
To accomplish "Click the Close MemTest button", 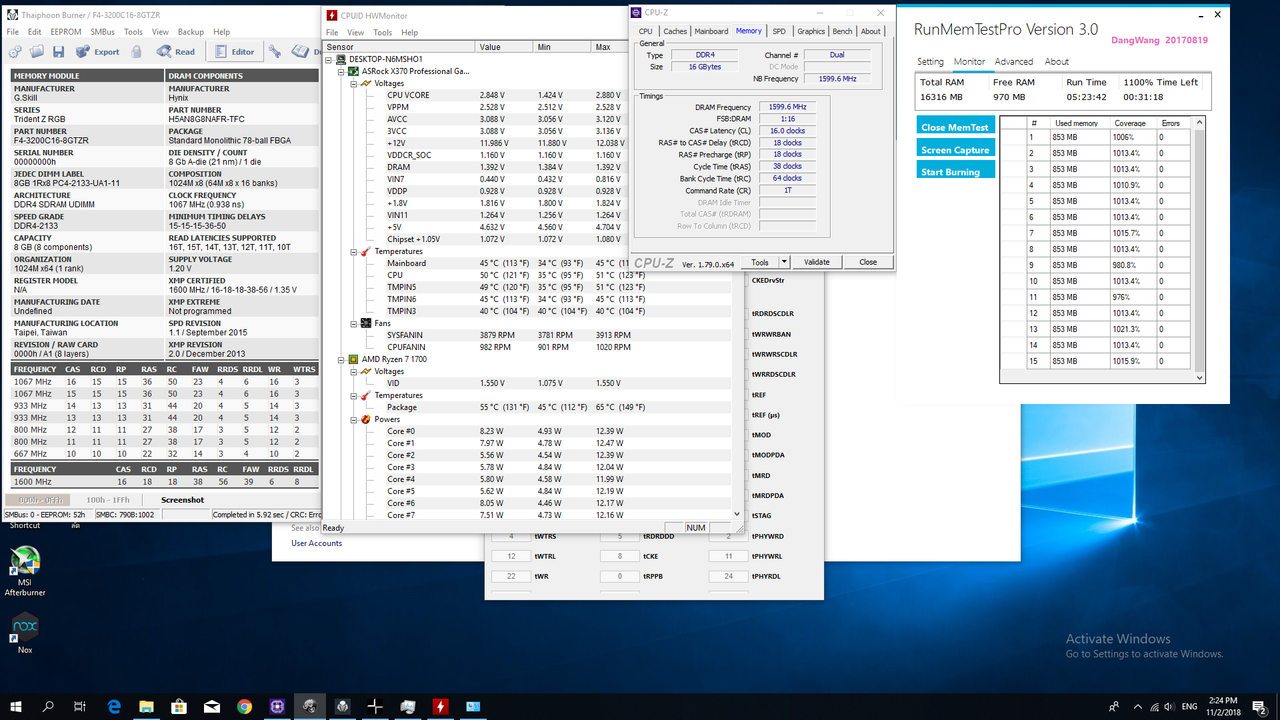I will pyautogui.click(x=955, y=126).
